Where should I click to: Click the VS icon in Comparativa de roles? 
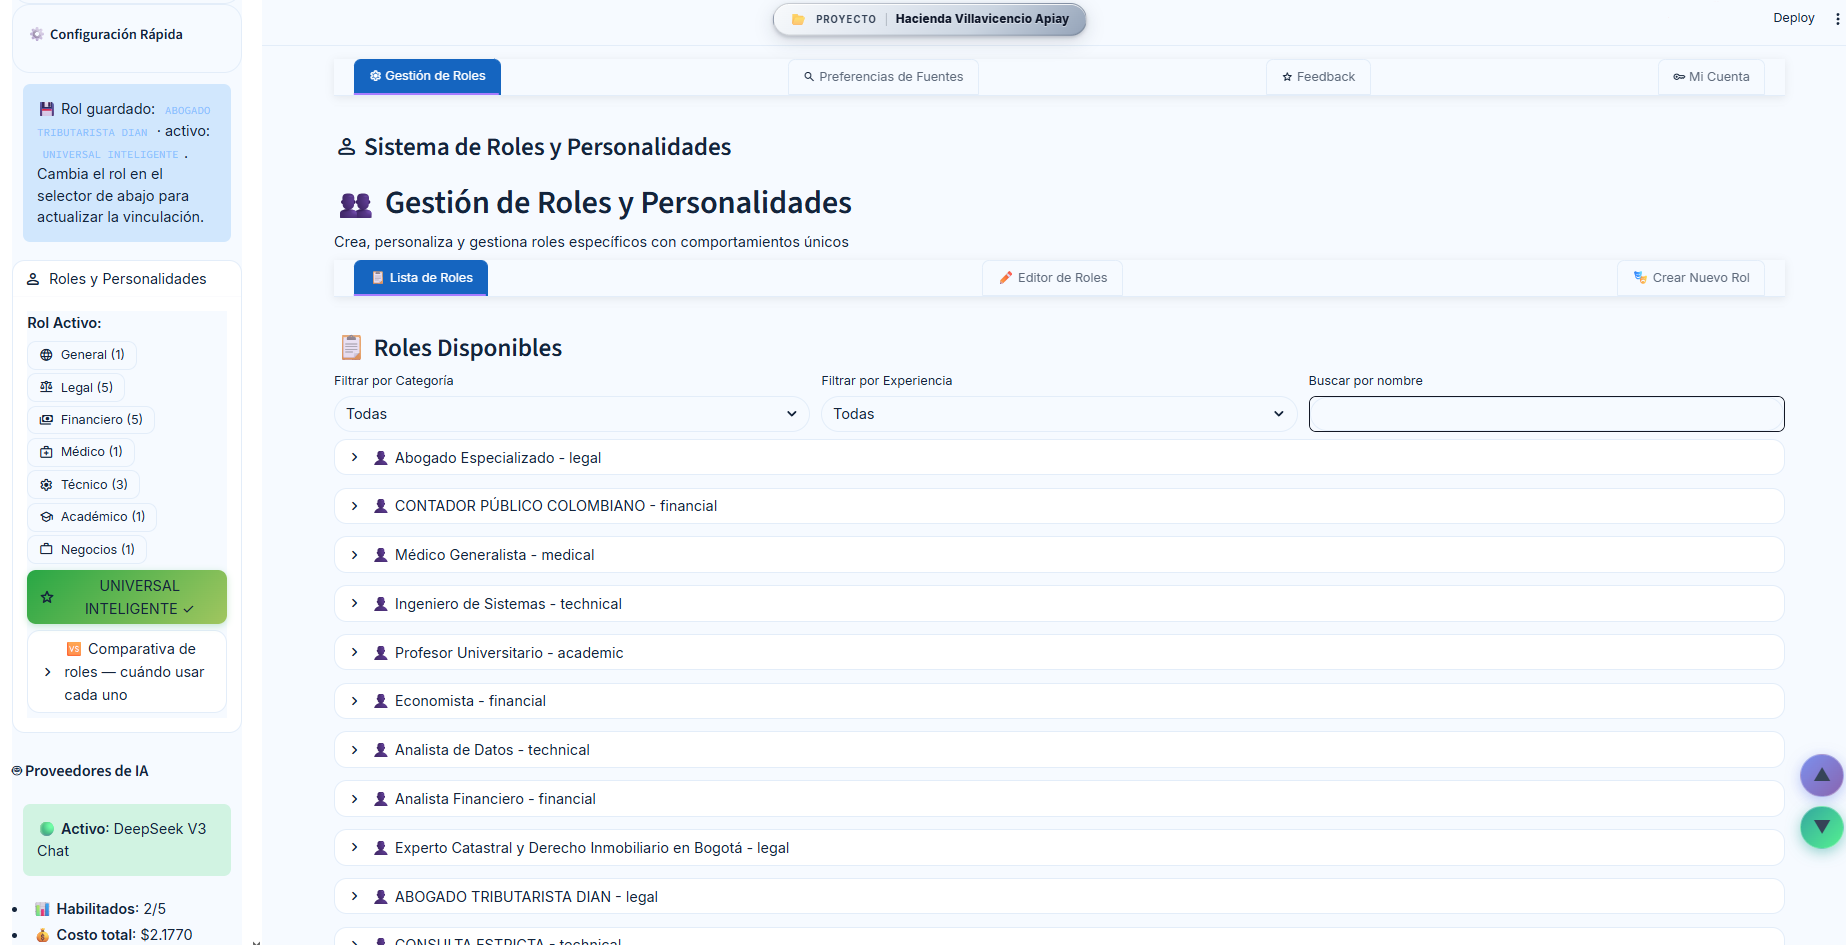(74, 649)
